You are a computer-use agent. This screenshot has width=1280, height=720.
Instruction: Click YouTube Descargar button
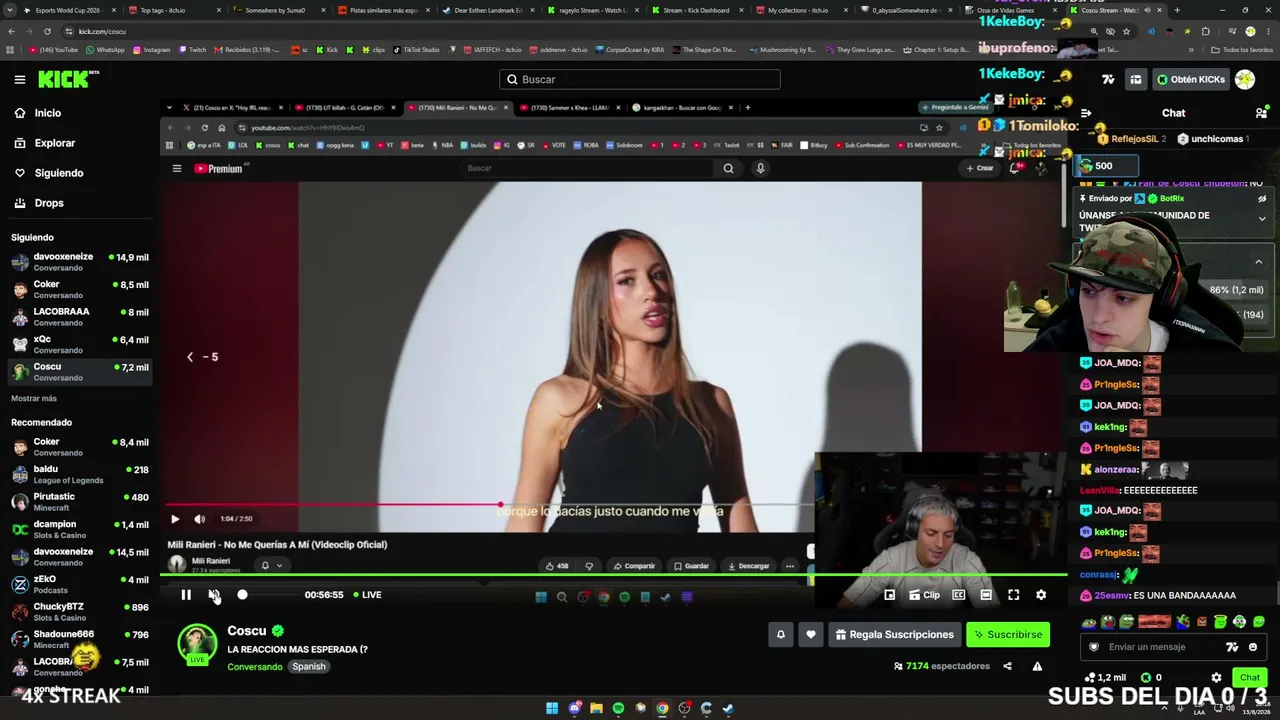pyautogui.click(x=749, y=566)
